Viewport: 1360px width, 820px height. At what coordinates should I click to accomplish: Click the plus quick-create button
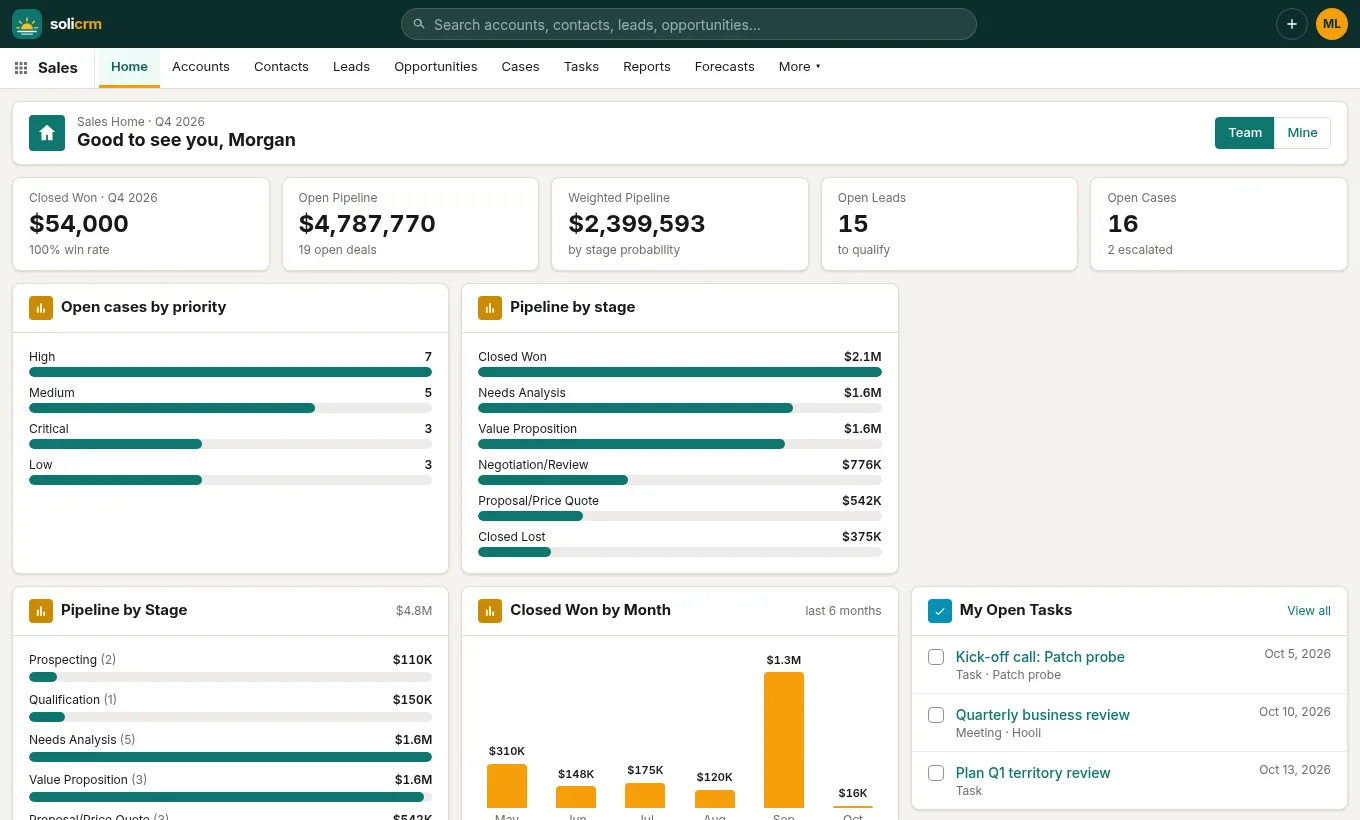pyautogui.click(x=1292, y=24)
